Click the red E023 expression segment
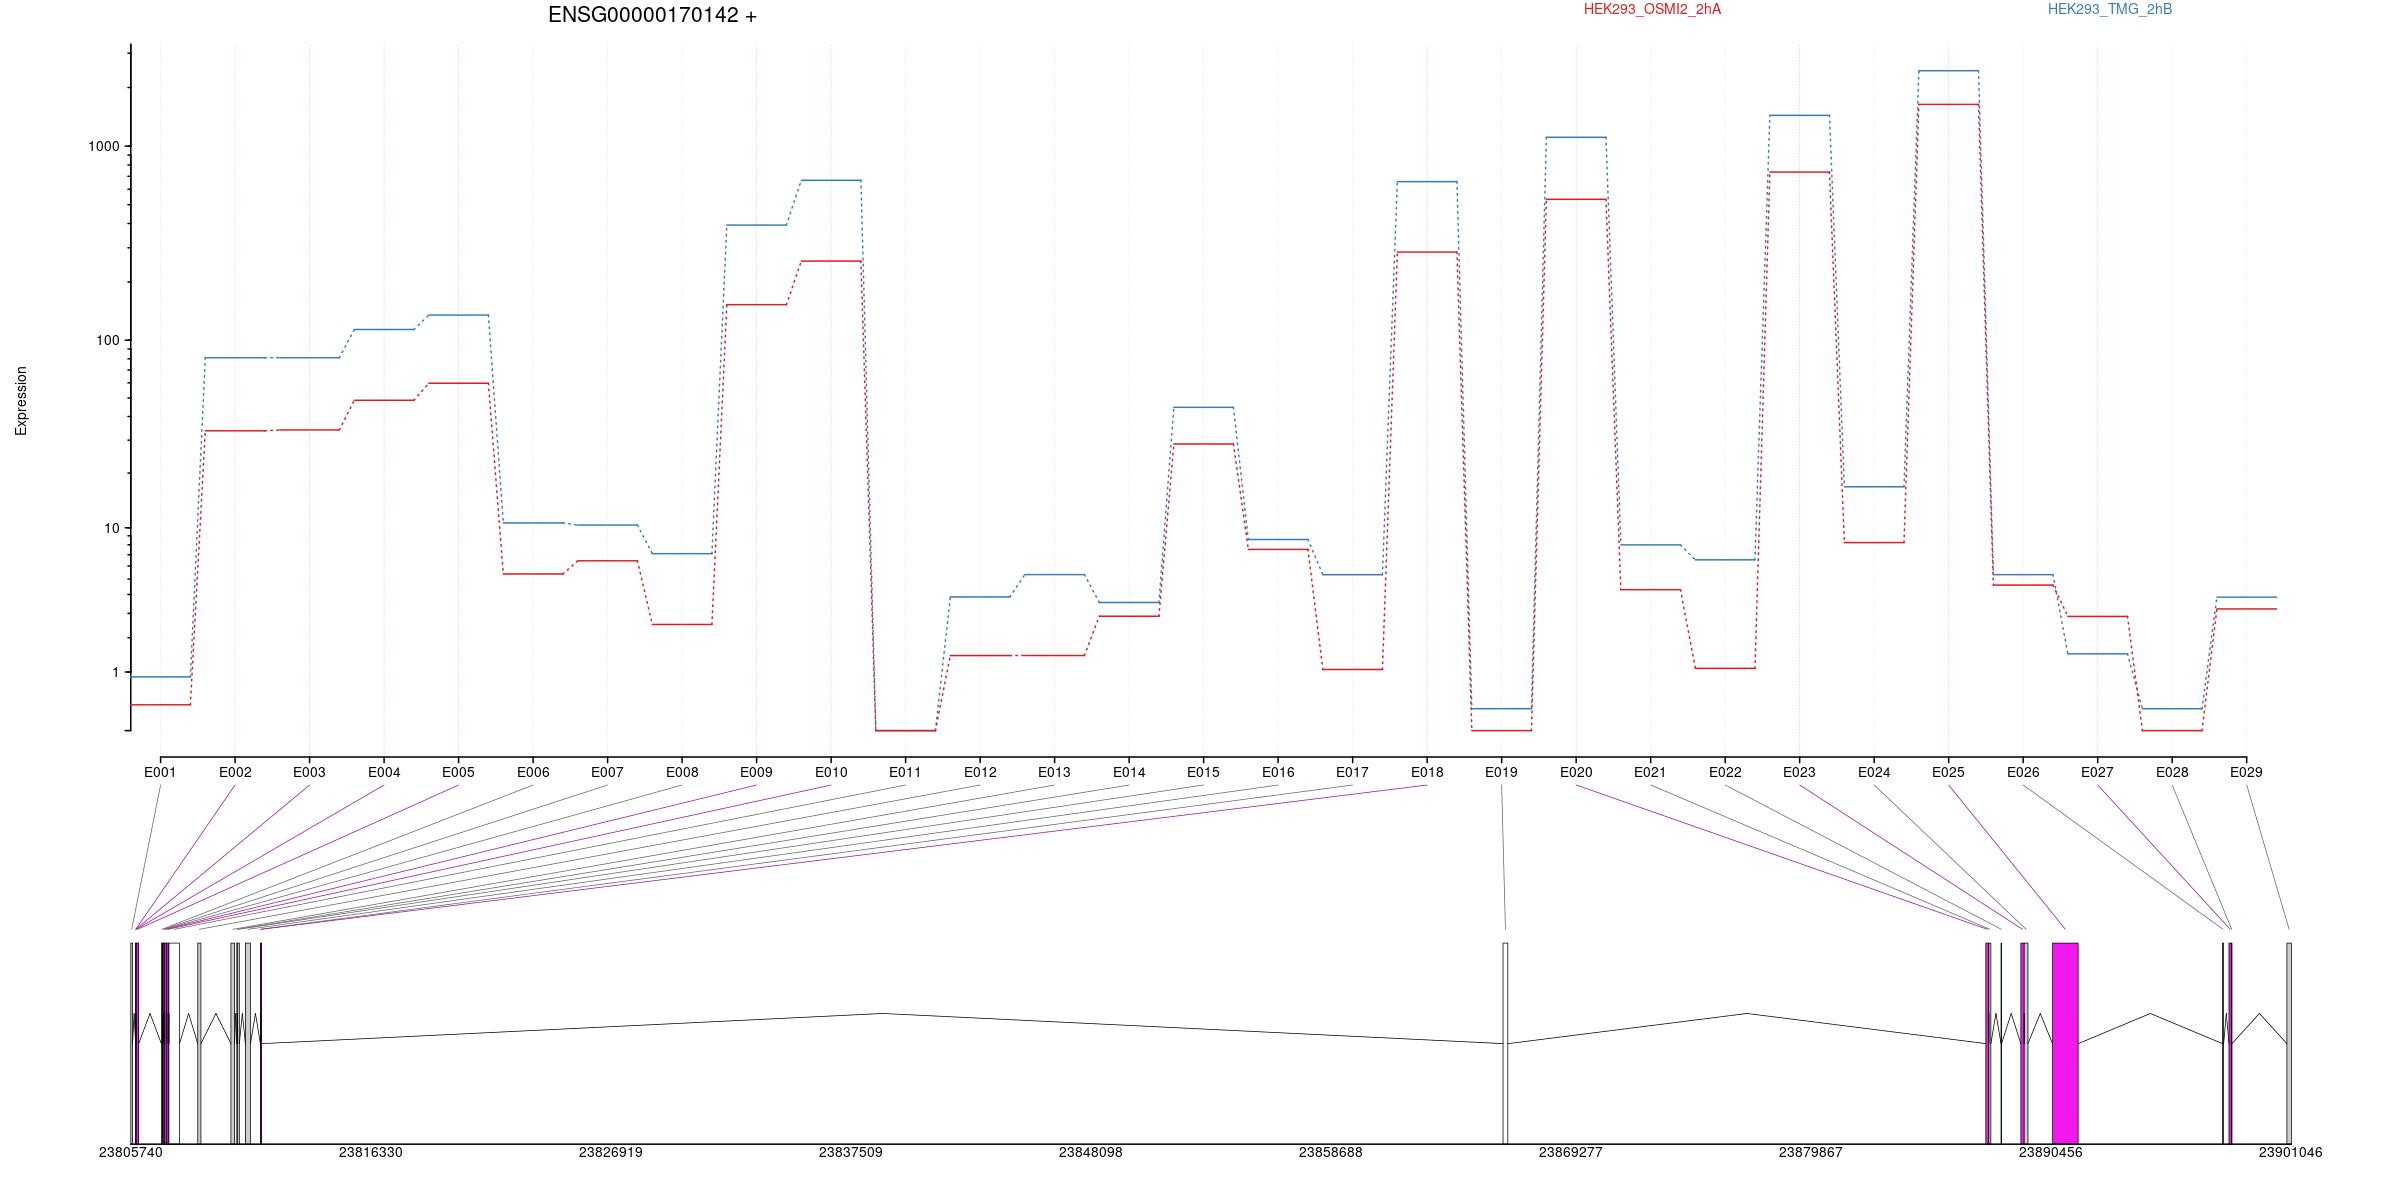Image resolution: width=2400 pixels, height=1200 pixels. [1799, 172]
